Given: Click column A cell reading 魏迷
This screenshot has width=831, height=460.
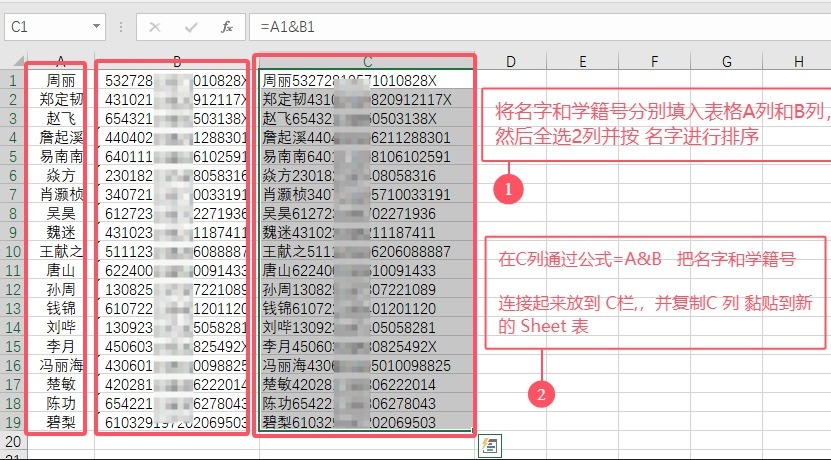Looking at the screenshot, I should (61, 233).
